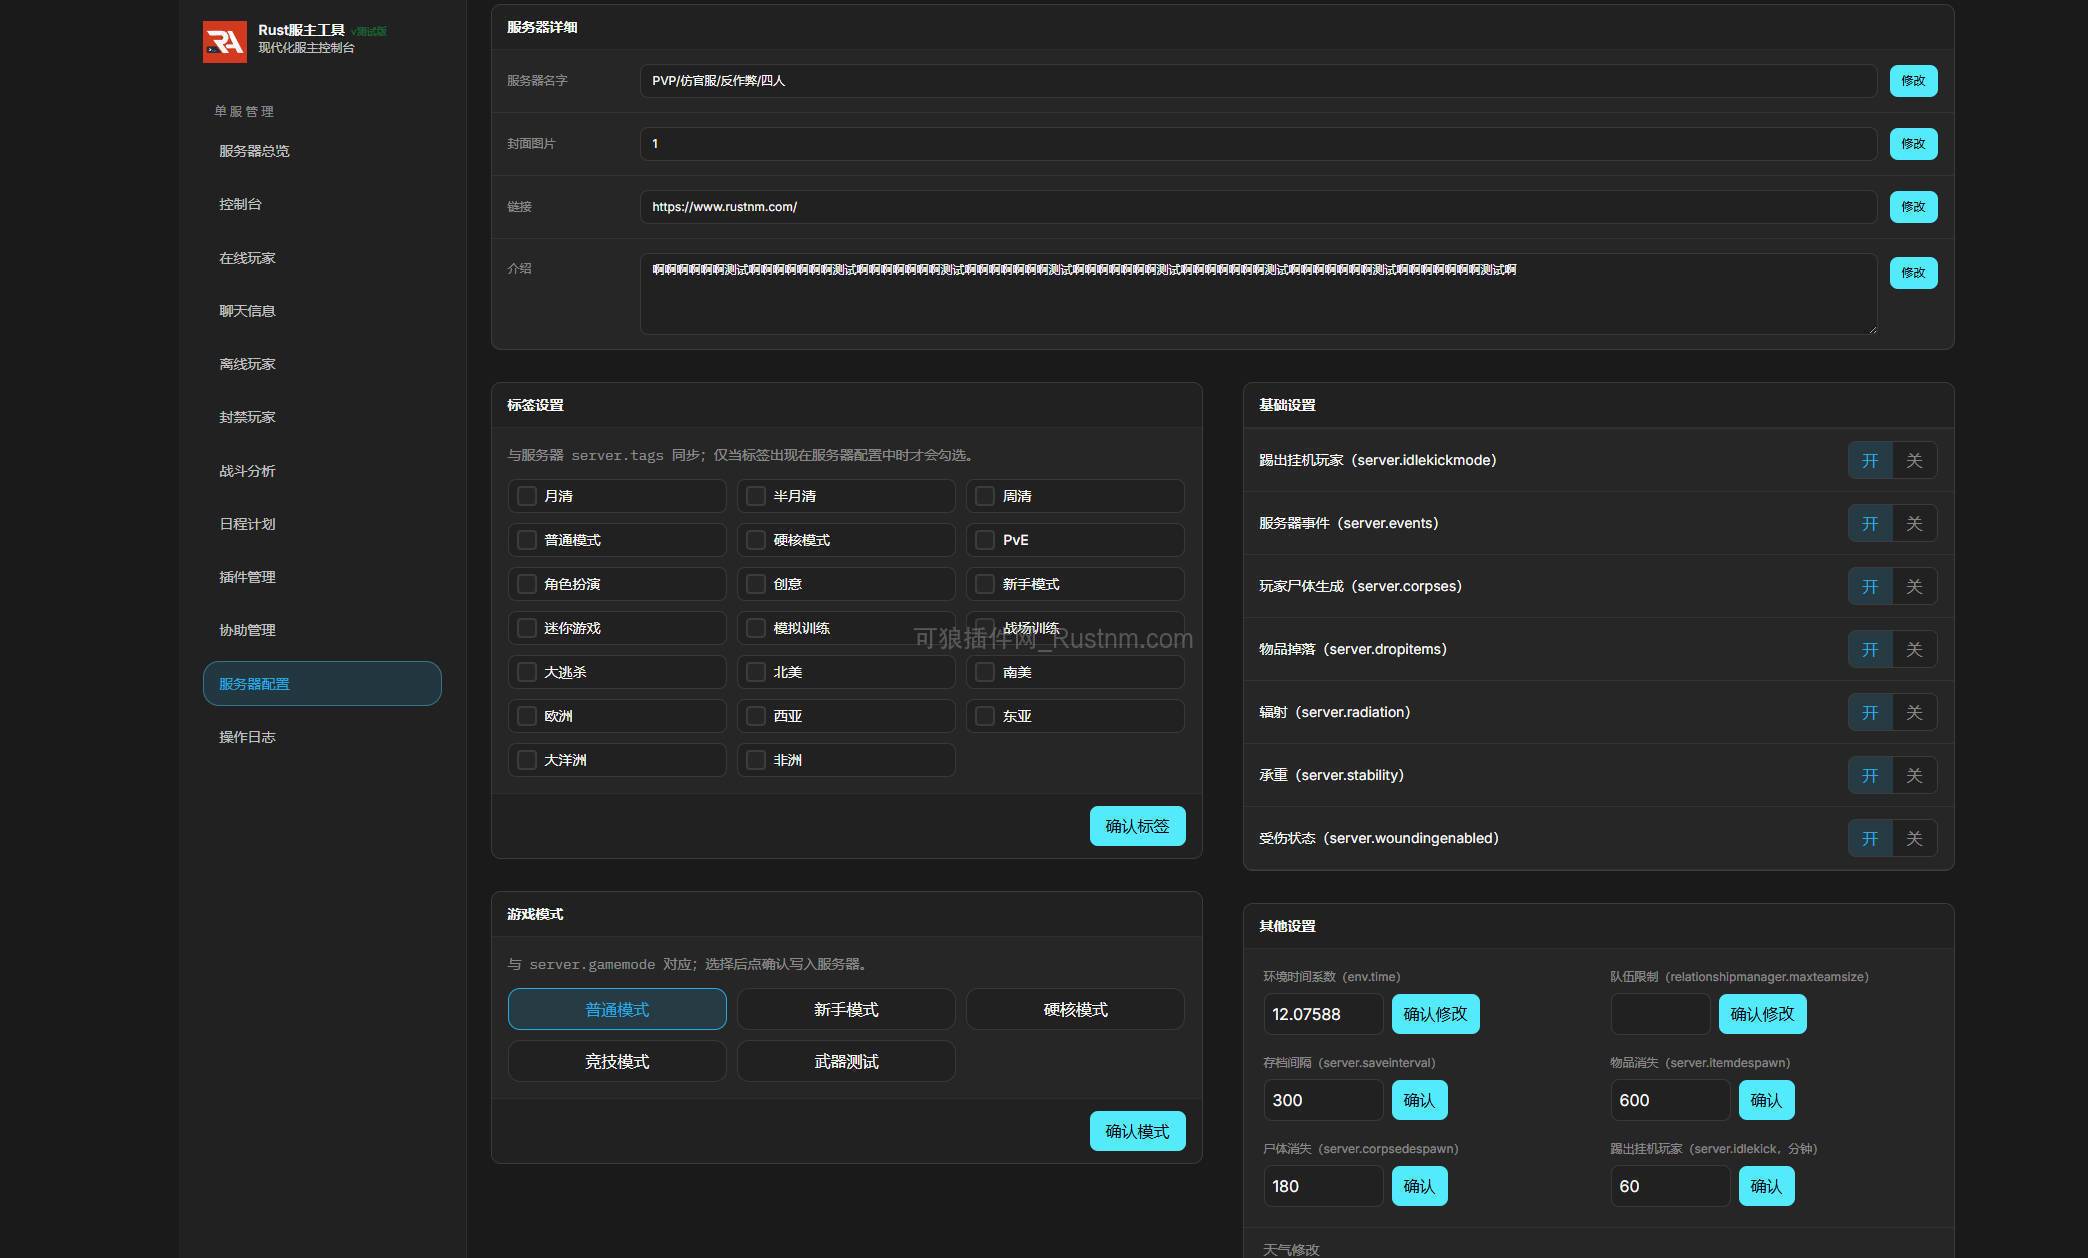Screen dimensions: 2088x1258
Task: Click the 物品消失 value field 600
Action: coord(1670,1100)
